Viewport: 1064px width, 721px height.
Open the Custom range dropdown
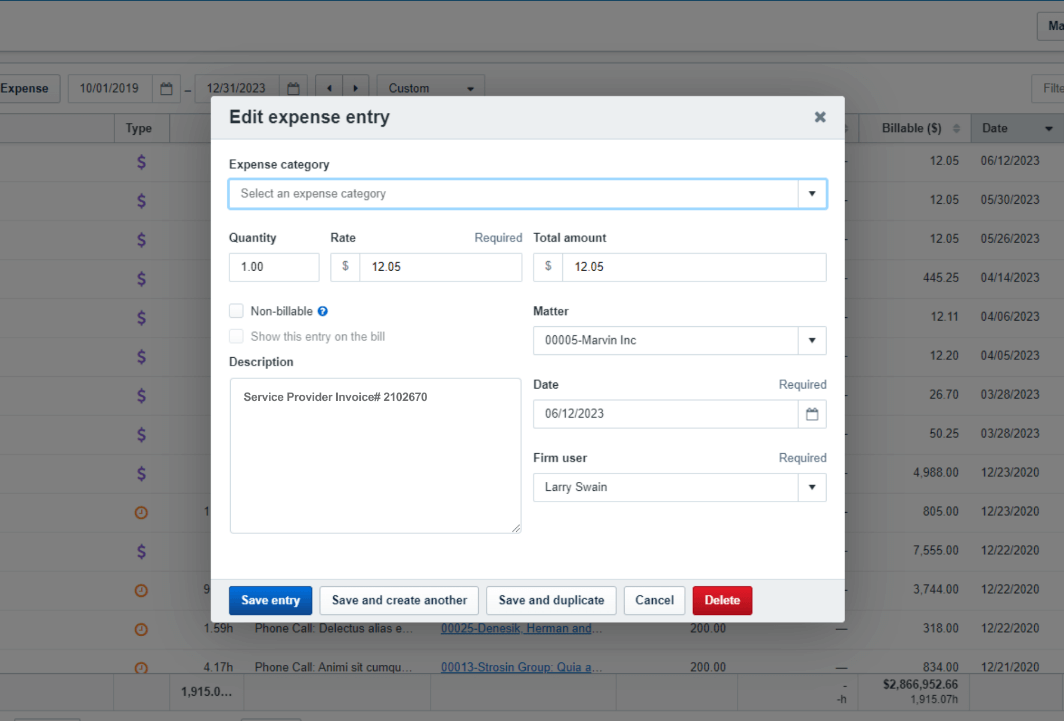click(430, 89)
